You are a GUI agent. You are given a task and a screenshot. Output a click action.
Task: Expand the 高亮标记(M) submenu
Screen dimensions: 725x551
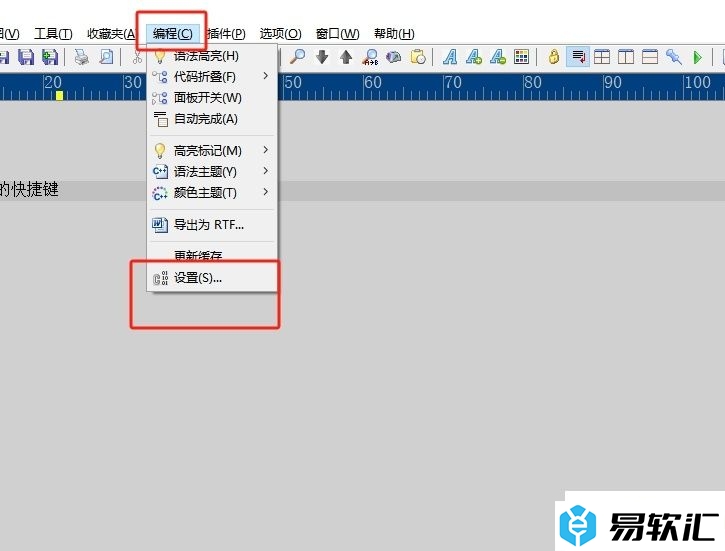(212, 150)
